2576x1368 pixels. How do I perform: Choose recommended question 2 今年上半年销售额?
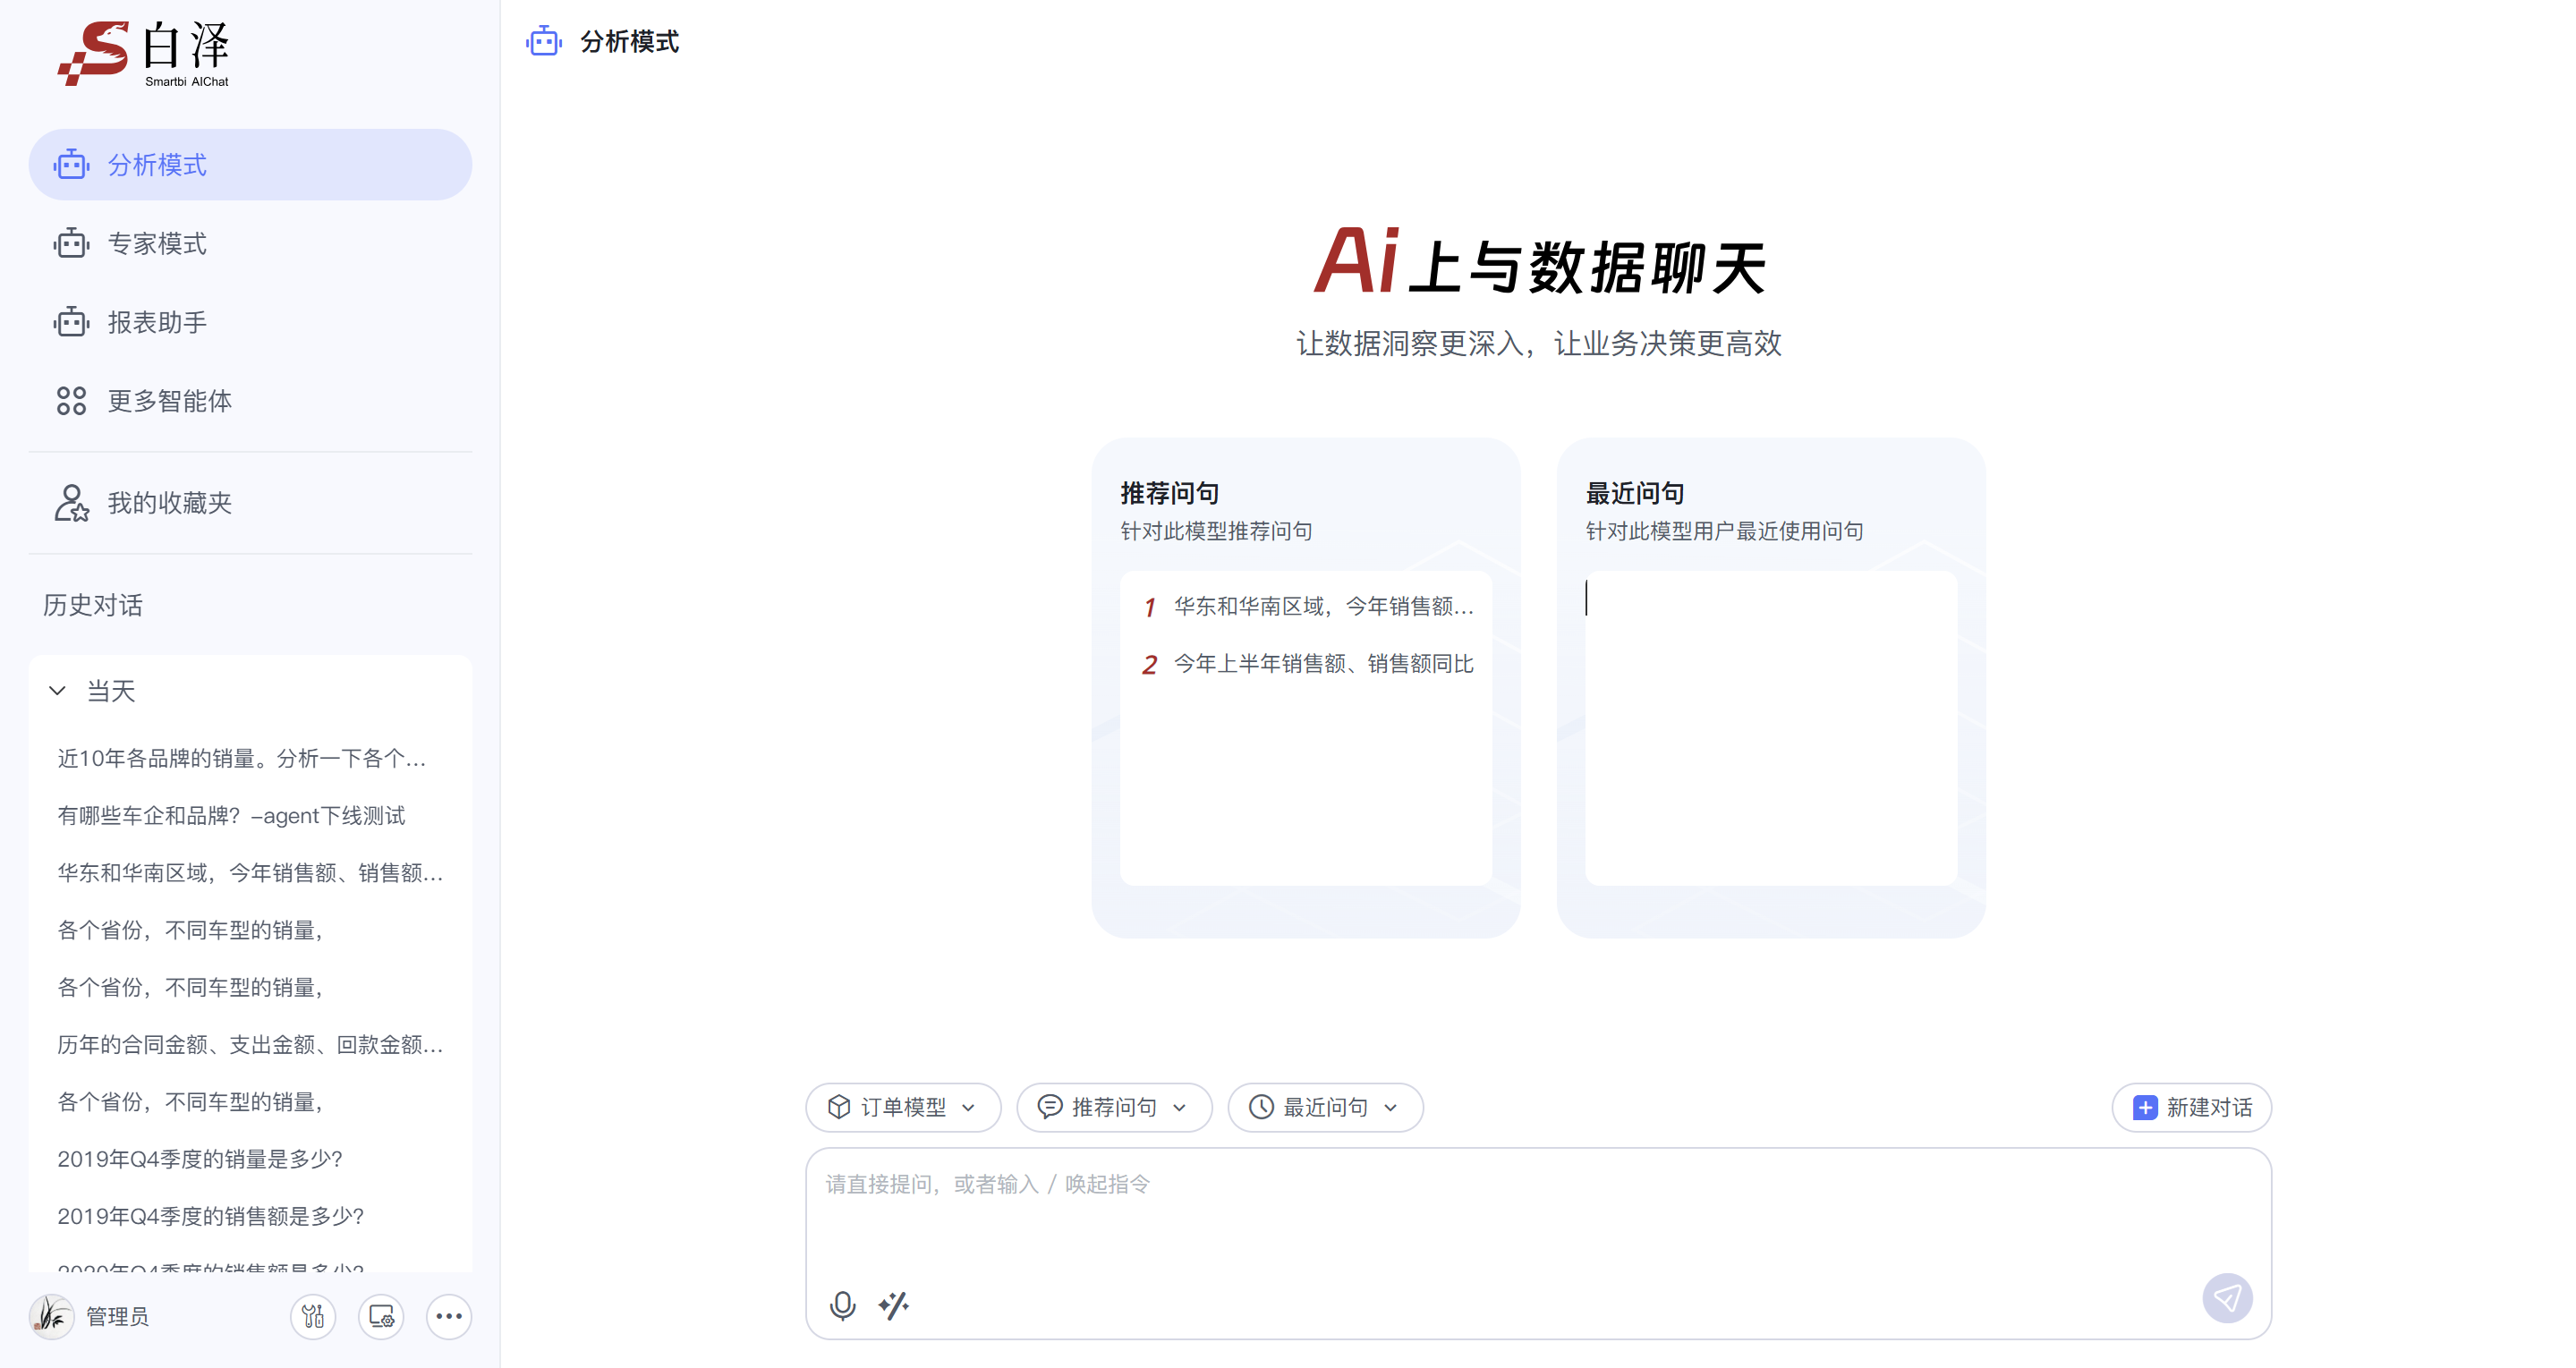pos(1306,664)
